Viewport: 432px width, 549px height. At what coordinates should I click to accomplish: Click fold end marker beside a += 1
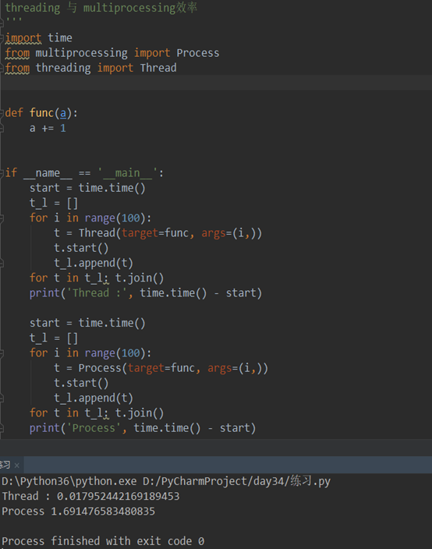pos(2,128)
